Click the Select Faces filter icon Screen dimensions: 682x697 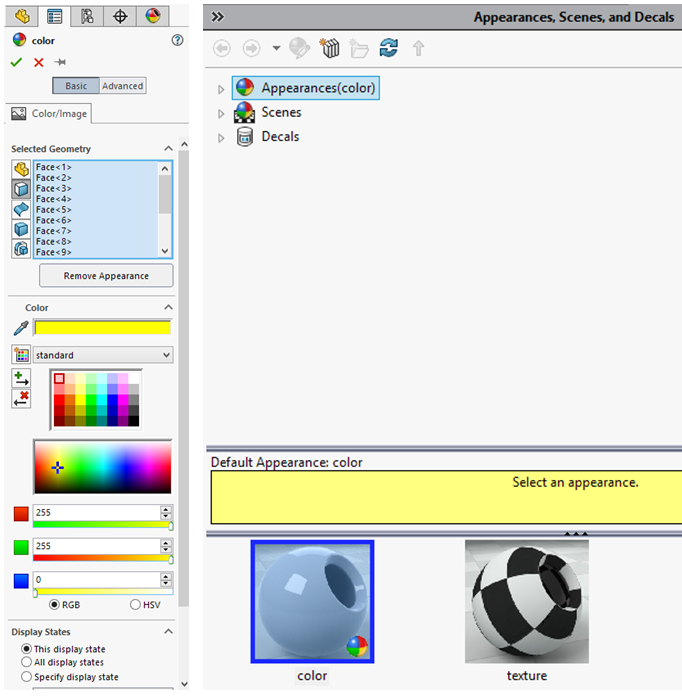[x=21, y=189]
